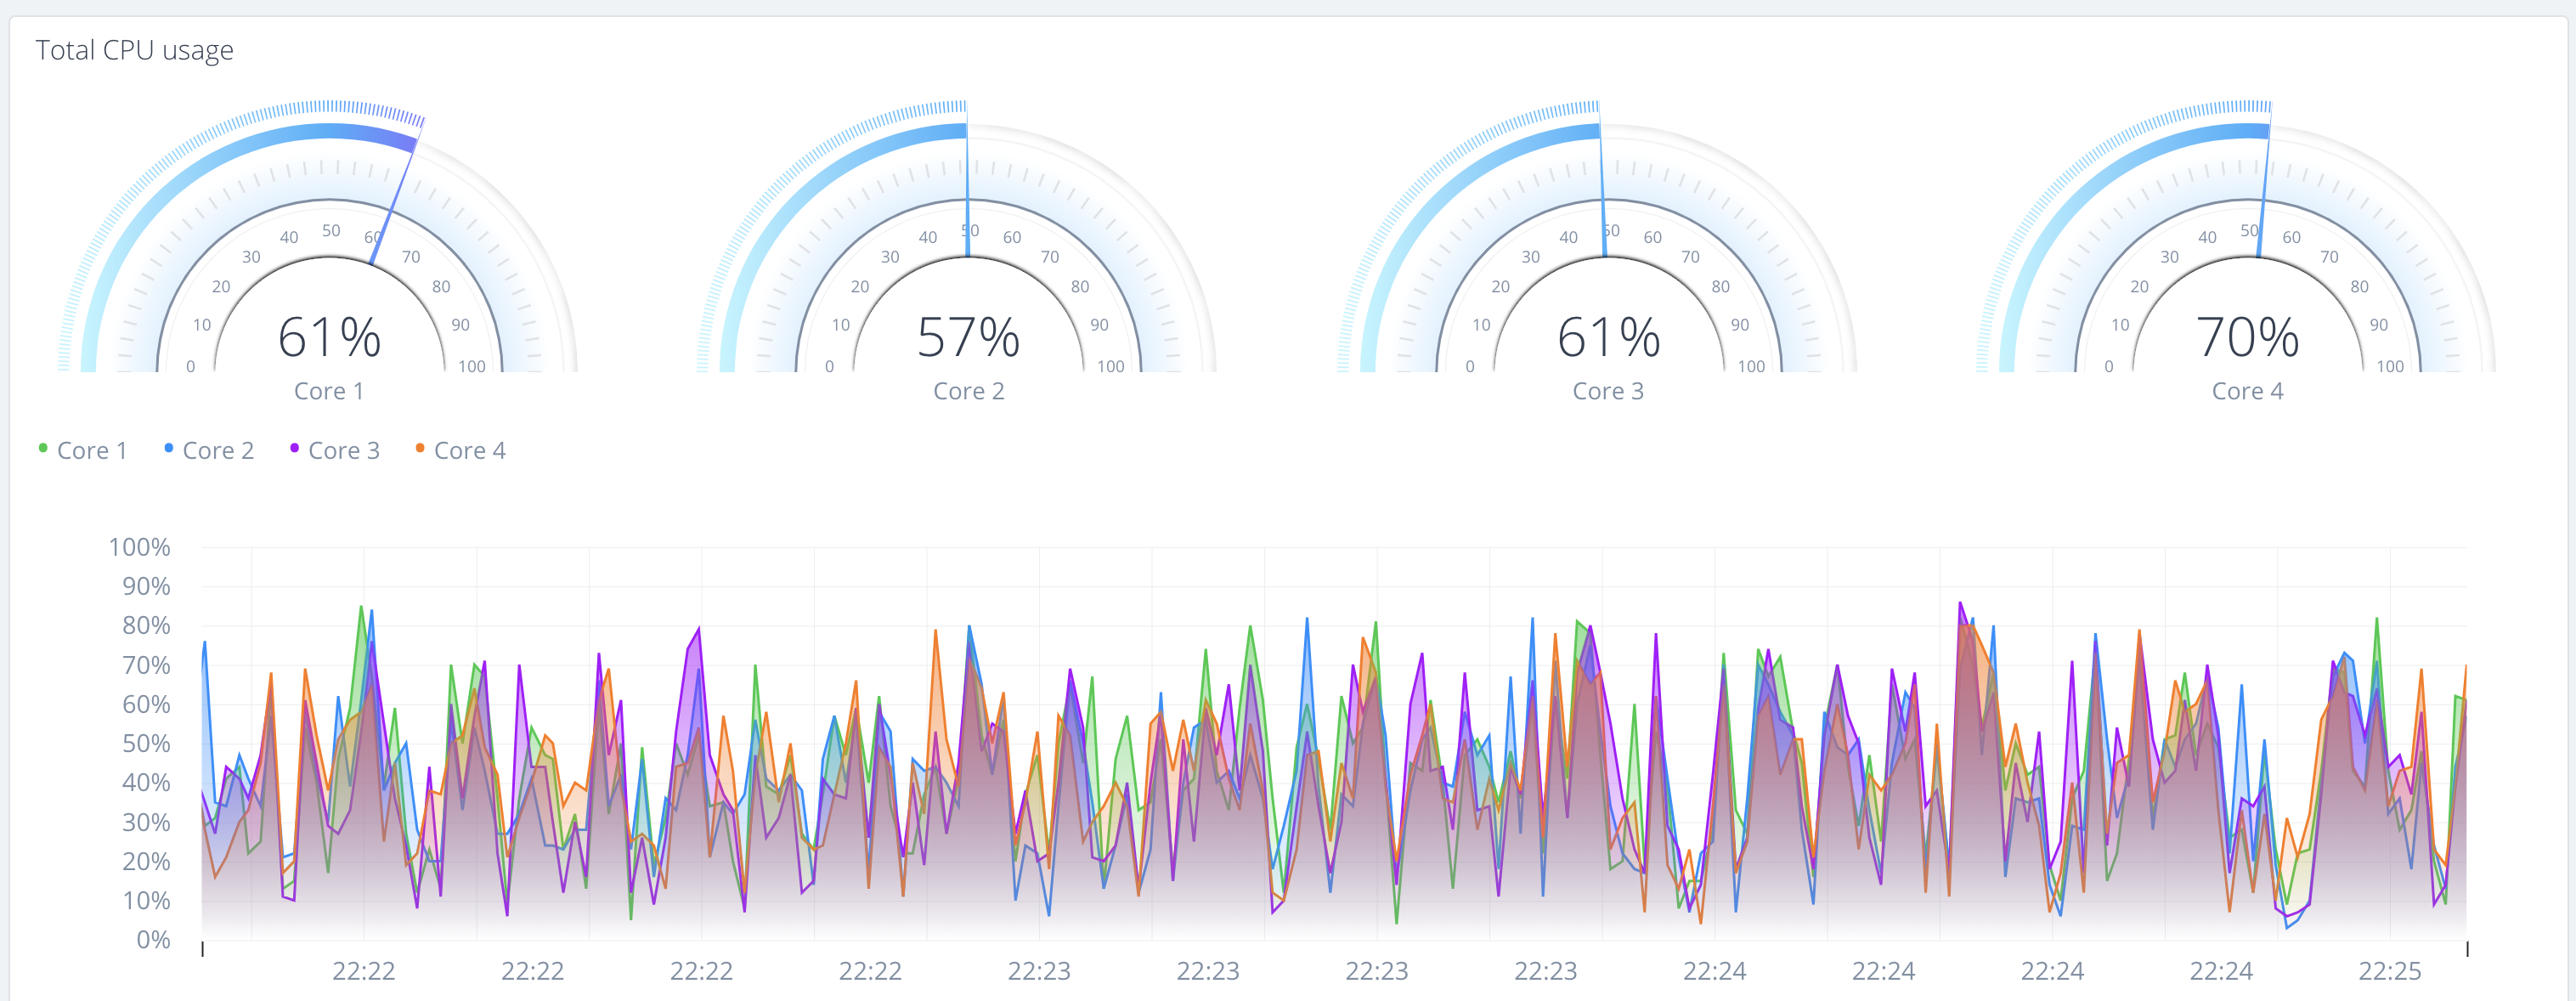Click the 61% value in the Core 3 gauge
Screen dimensions: 2576x1001
click(x=1608, y=337)
